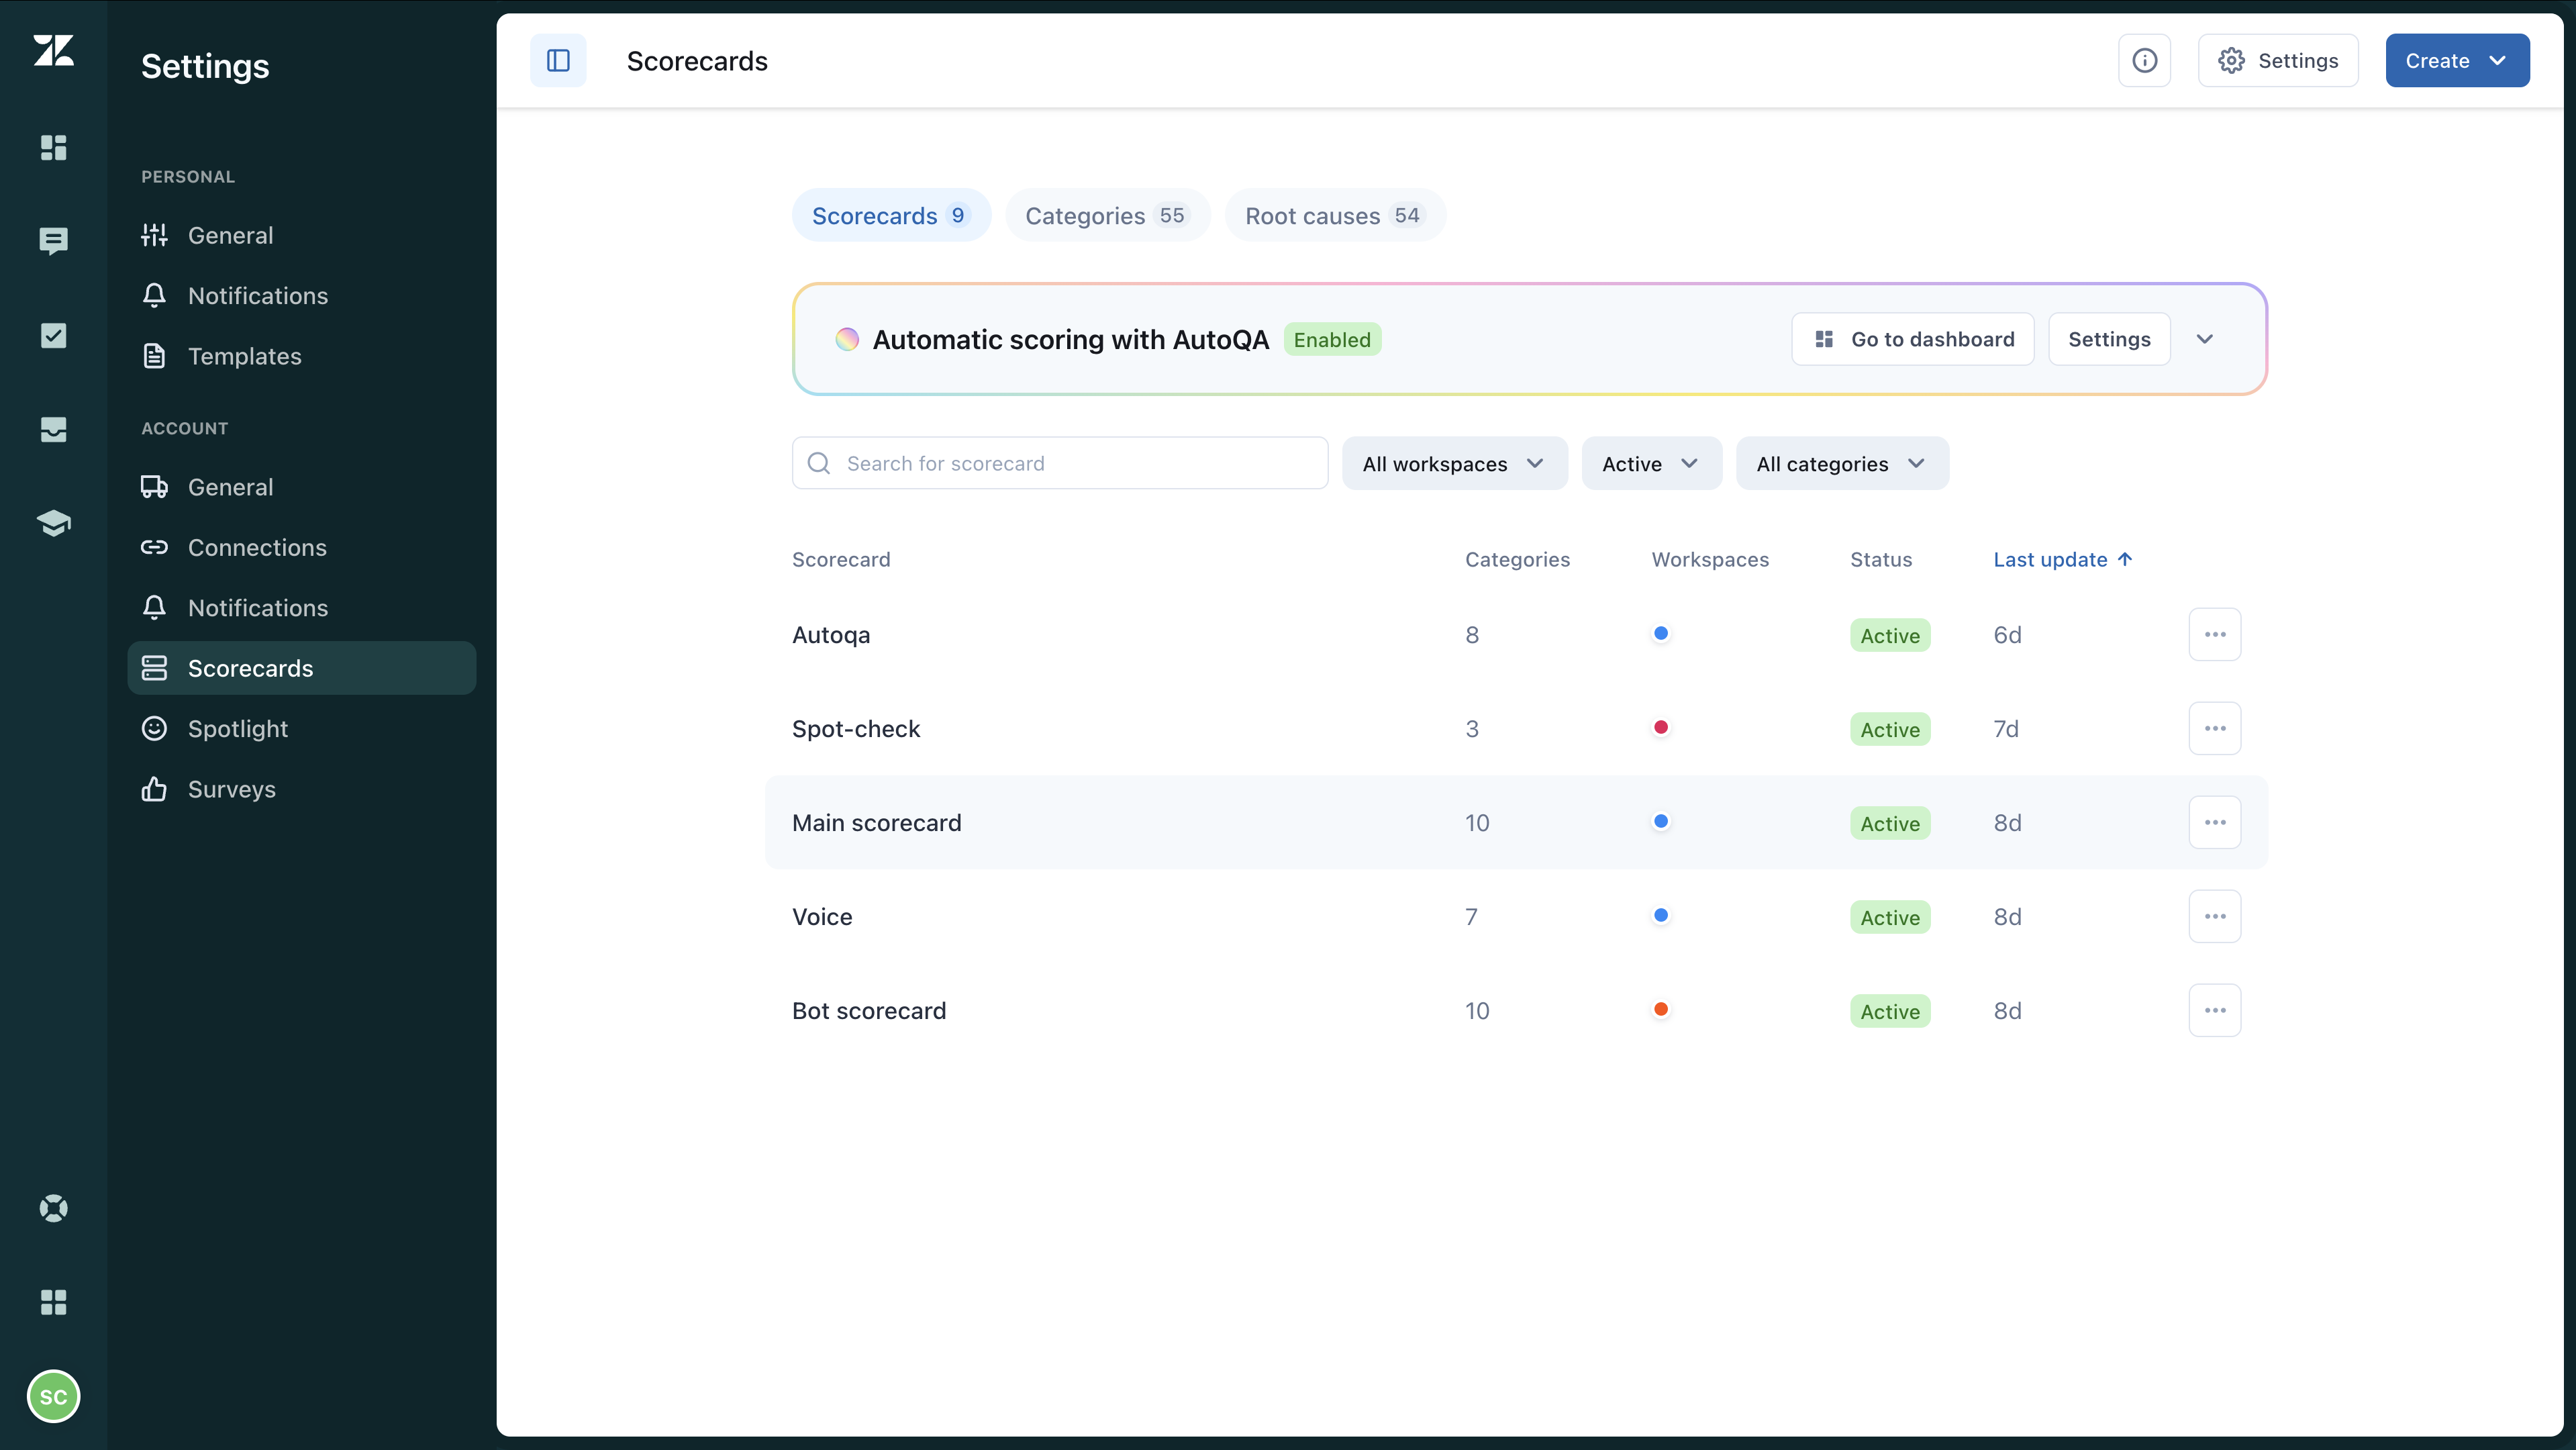Open more options for Spot-check row

(x=2214, y=728)
